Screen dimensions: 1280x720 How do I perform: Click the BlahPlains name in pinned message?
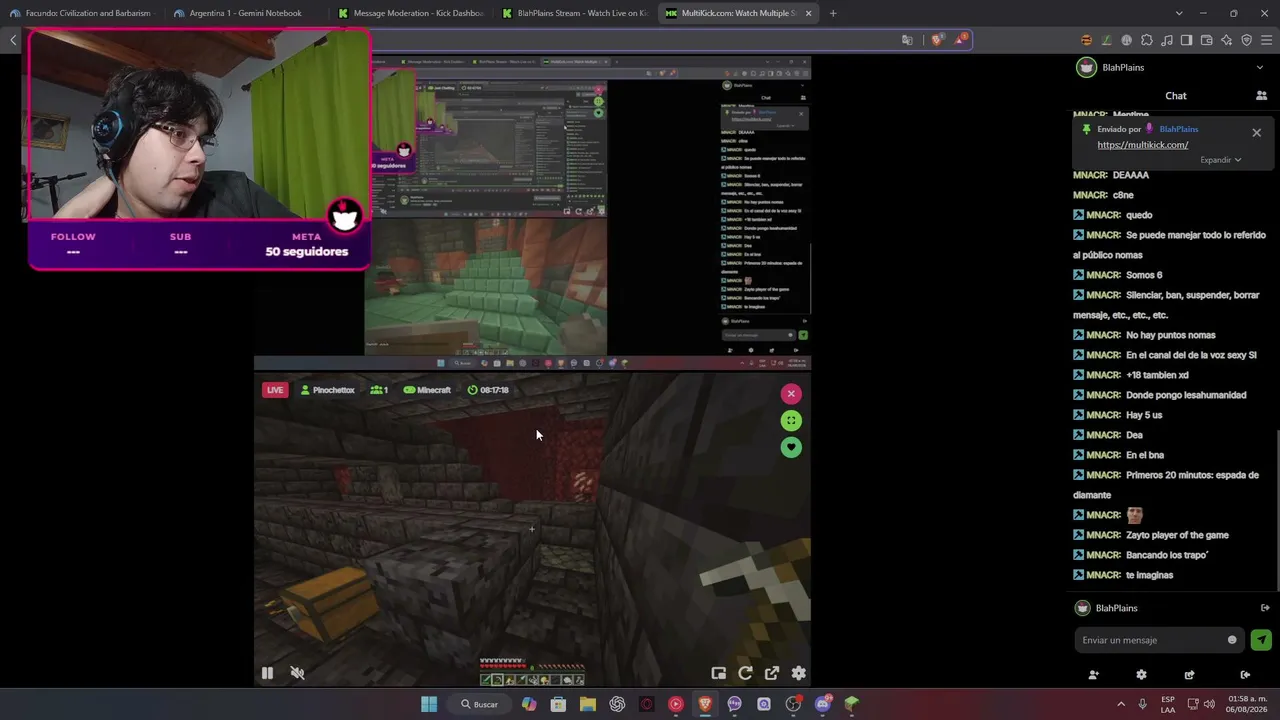click(x=1179, y=129)
